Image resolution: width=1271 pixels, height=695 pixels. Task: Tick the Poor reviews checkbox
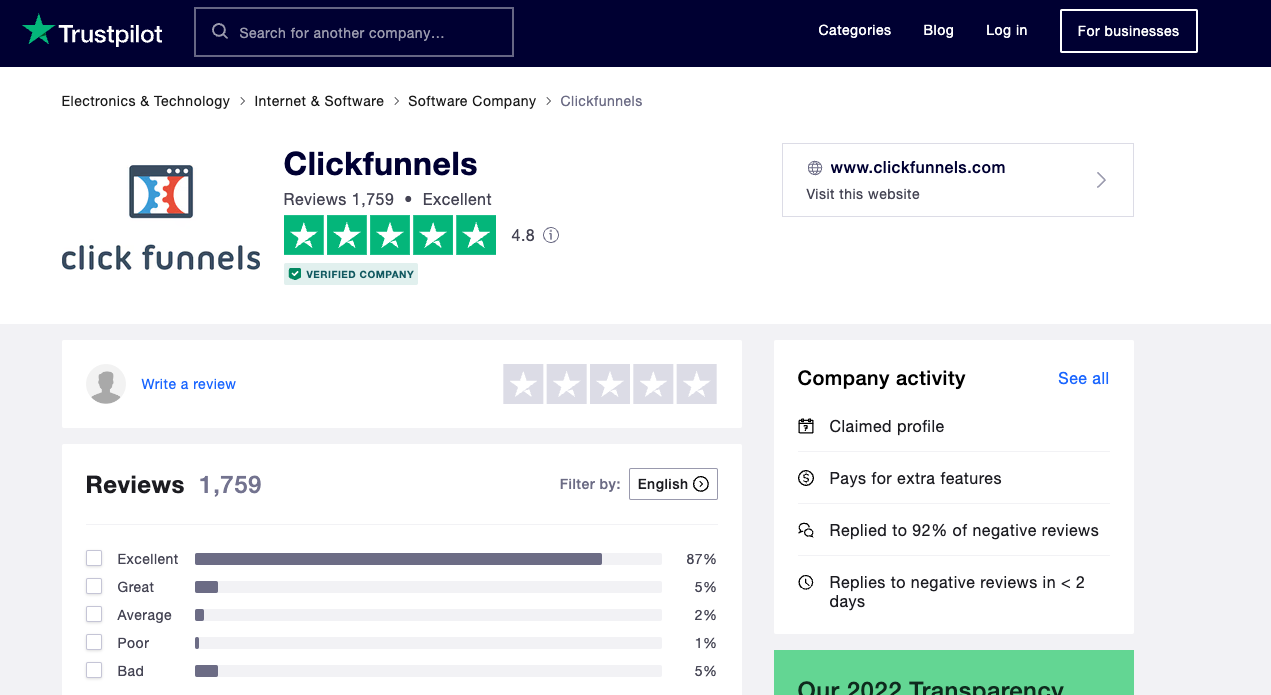coord(94,643)
